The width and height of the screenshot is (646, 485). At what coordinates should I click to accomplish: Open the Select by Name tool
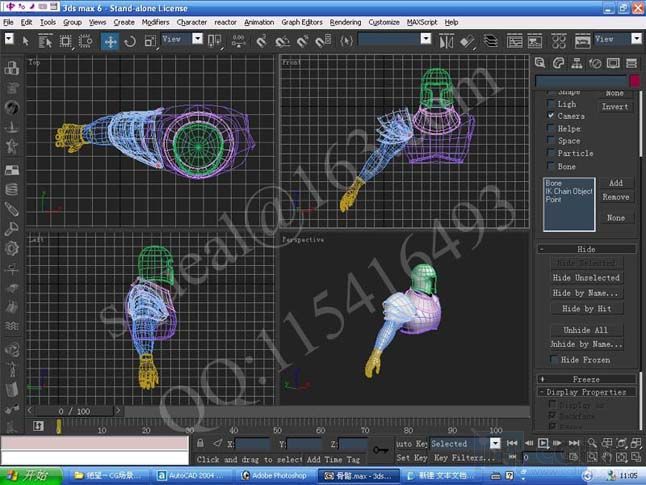[x=45, y=41]
